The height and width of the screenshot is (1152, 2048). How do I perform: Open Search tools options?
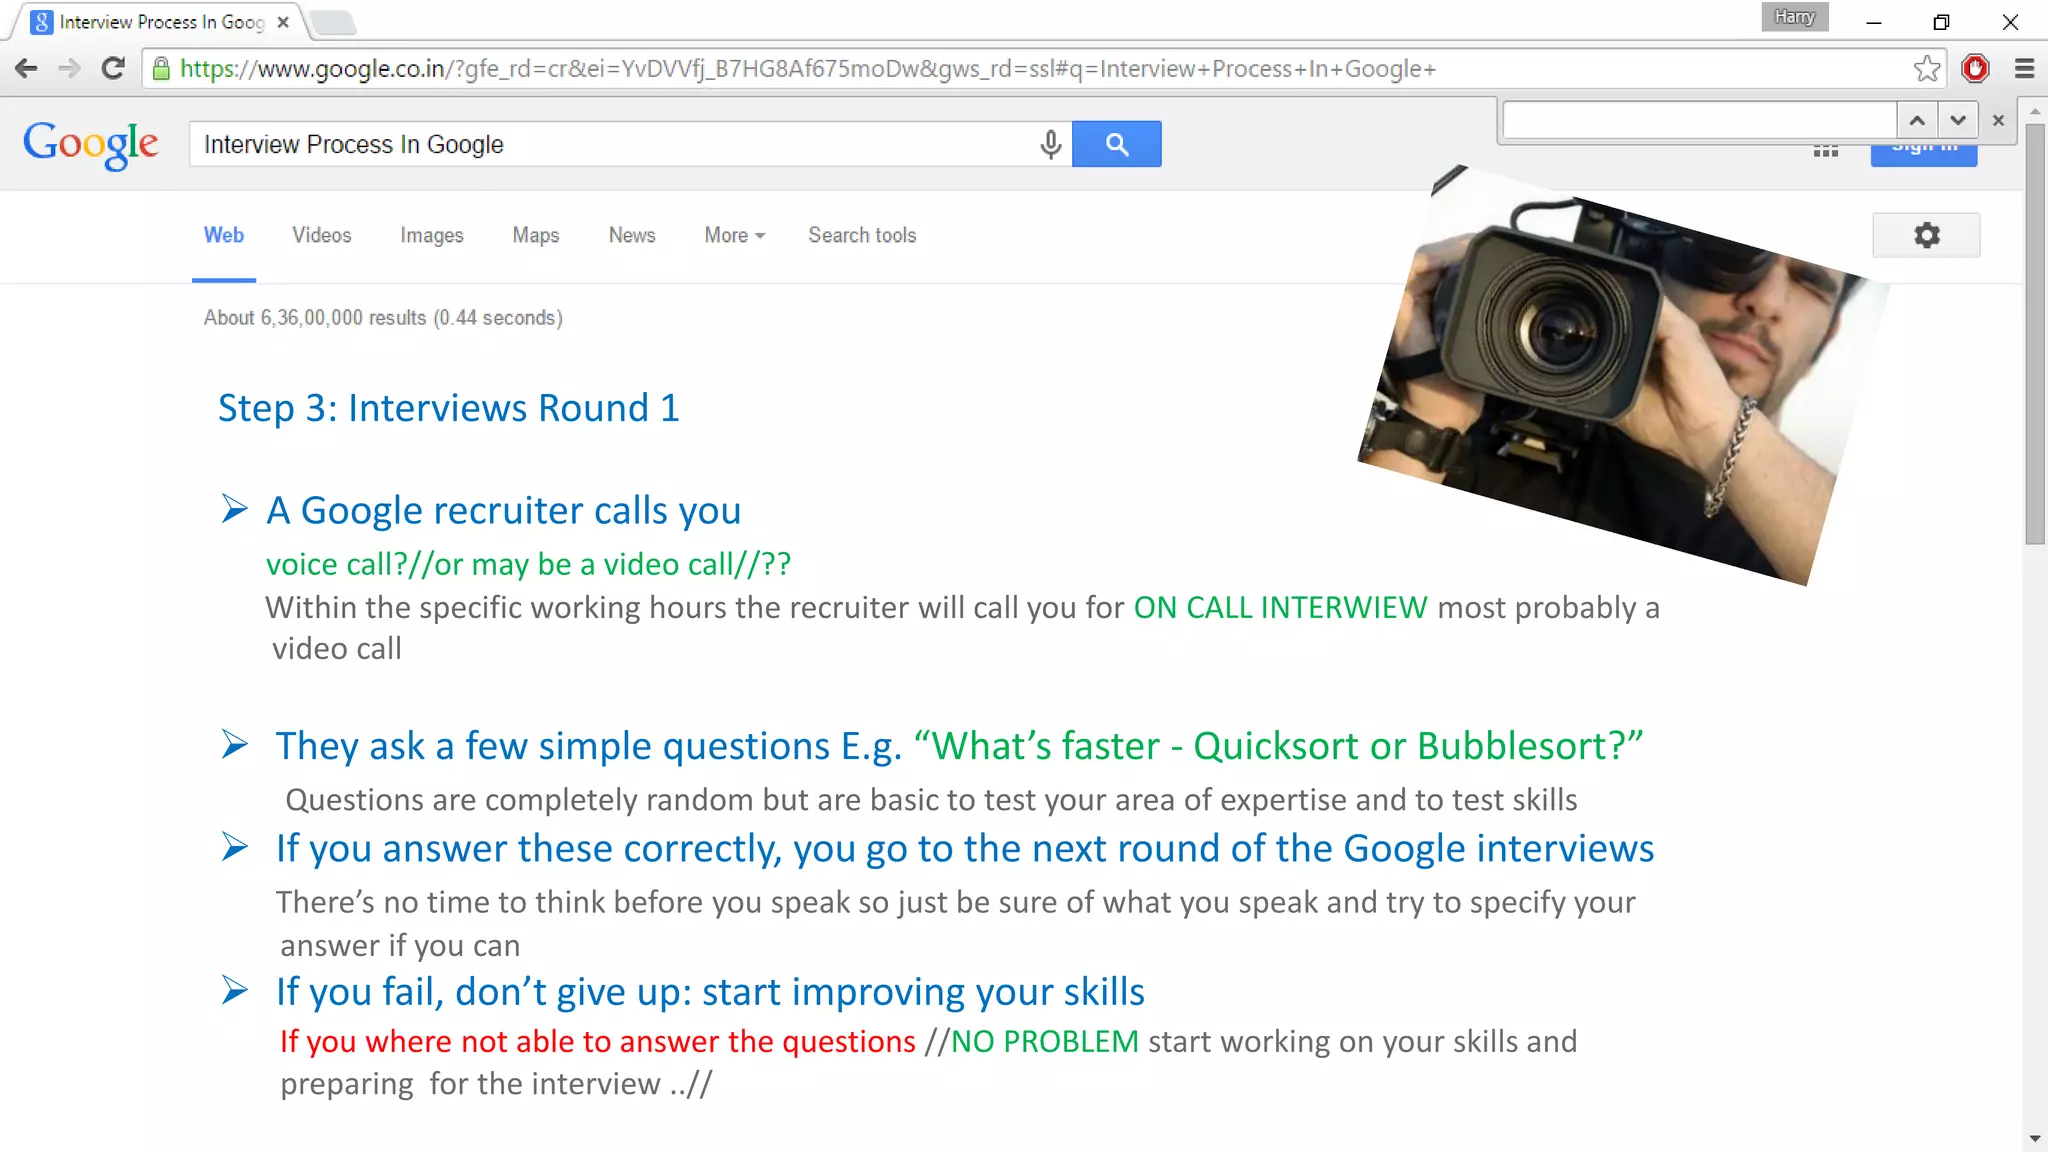pos(862,235)
